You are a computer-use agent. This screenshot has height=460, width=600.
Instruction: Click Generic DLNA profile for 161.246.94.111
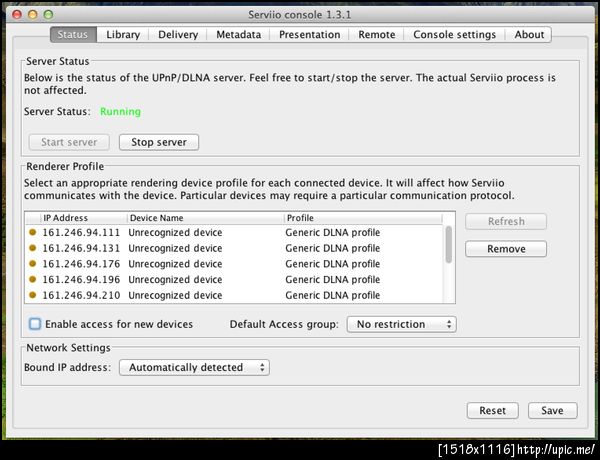pyautogui.click(x=333, y=232)
